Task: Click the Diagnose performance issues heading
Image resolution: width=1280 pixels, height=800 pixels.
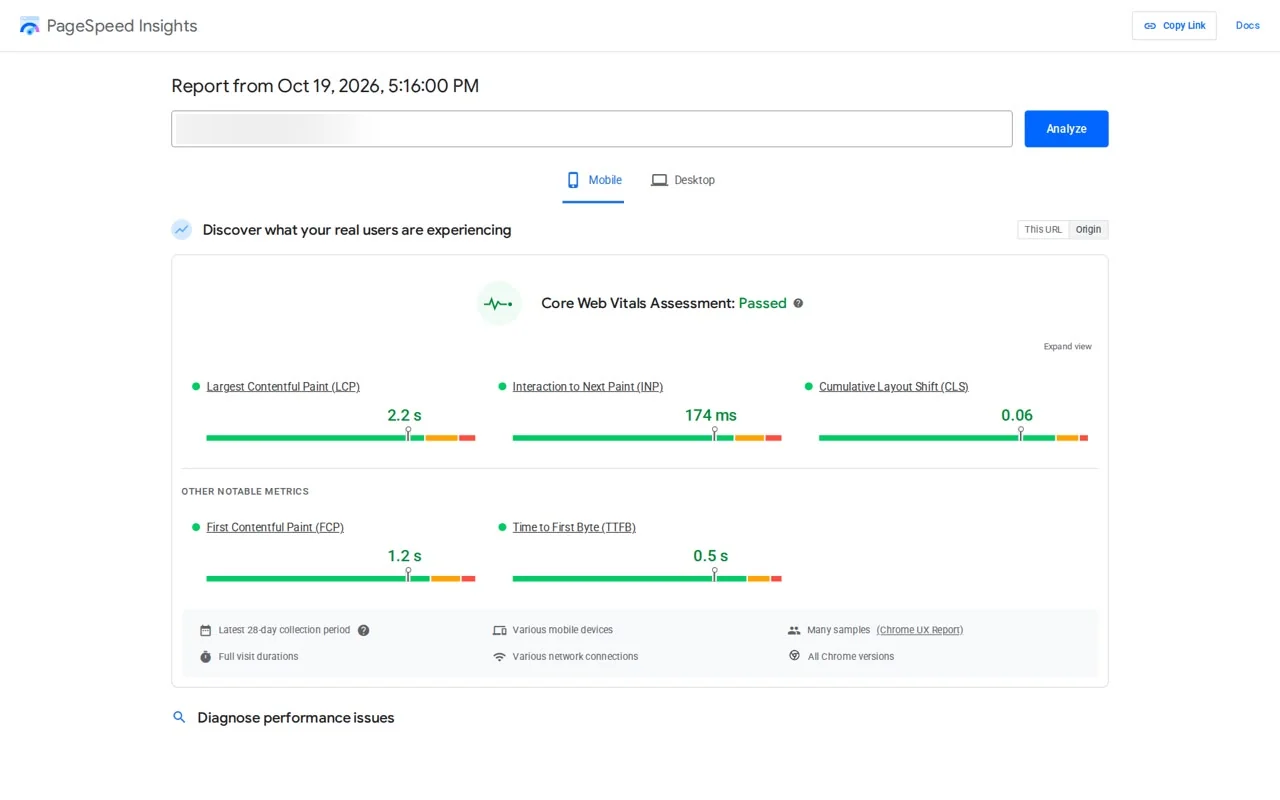Action: pyautogui.click(x=296, y=718)
